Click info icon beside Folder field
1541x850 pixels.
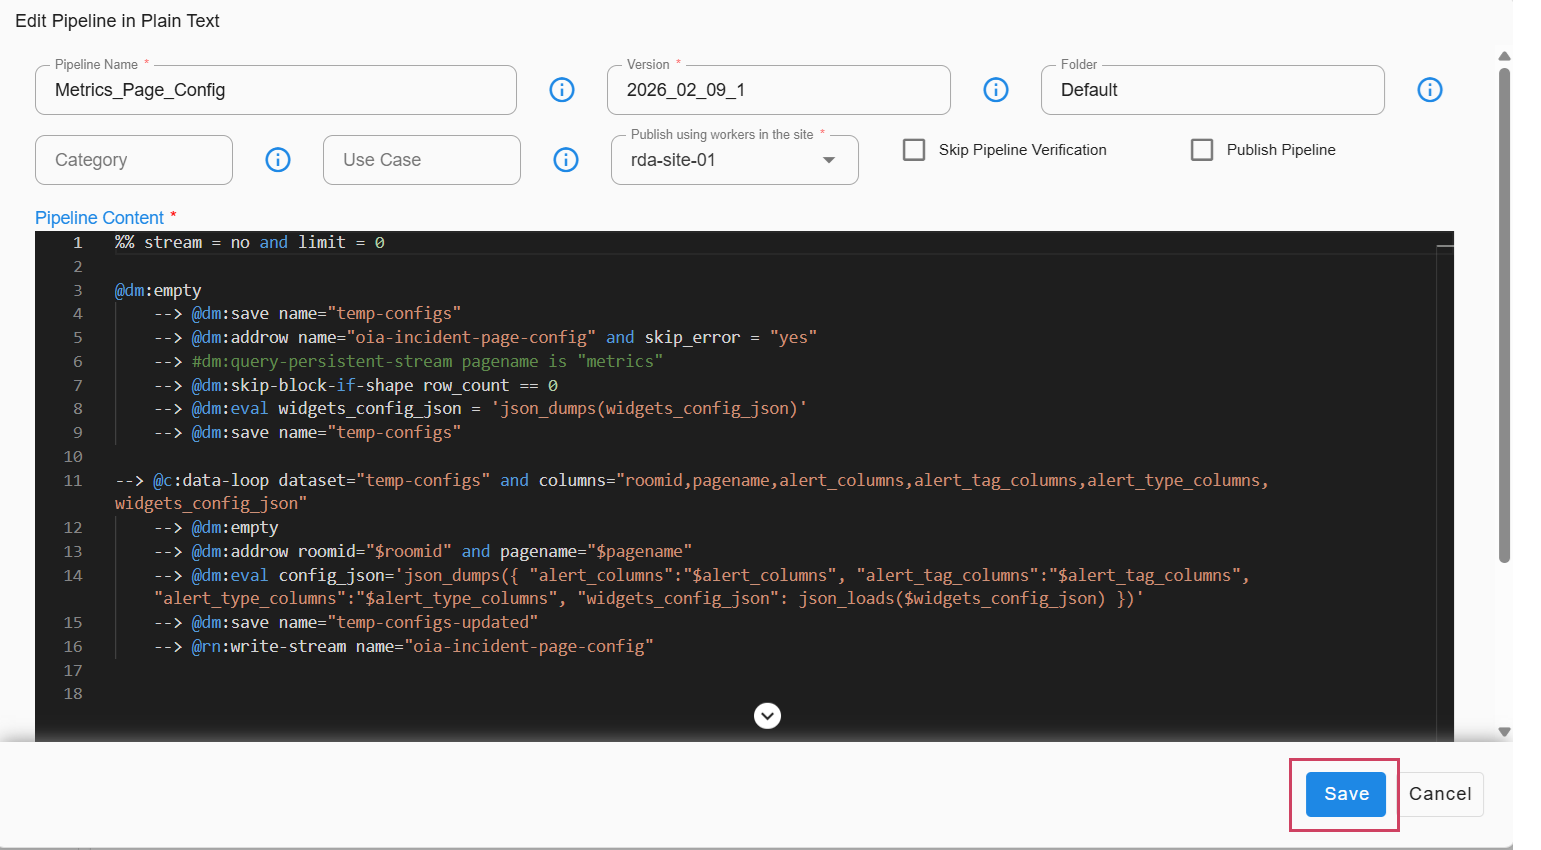[x=1430, y=90]
